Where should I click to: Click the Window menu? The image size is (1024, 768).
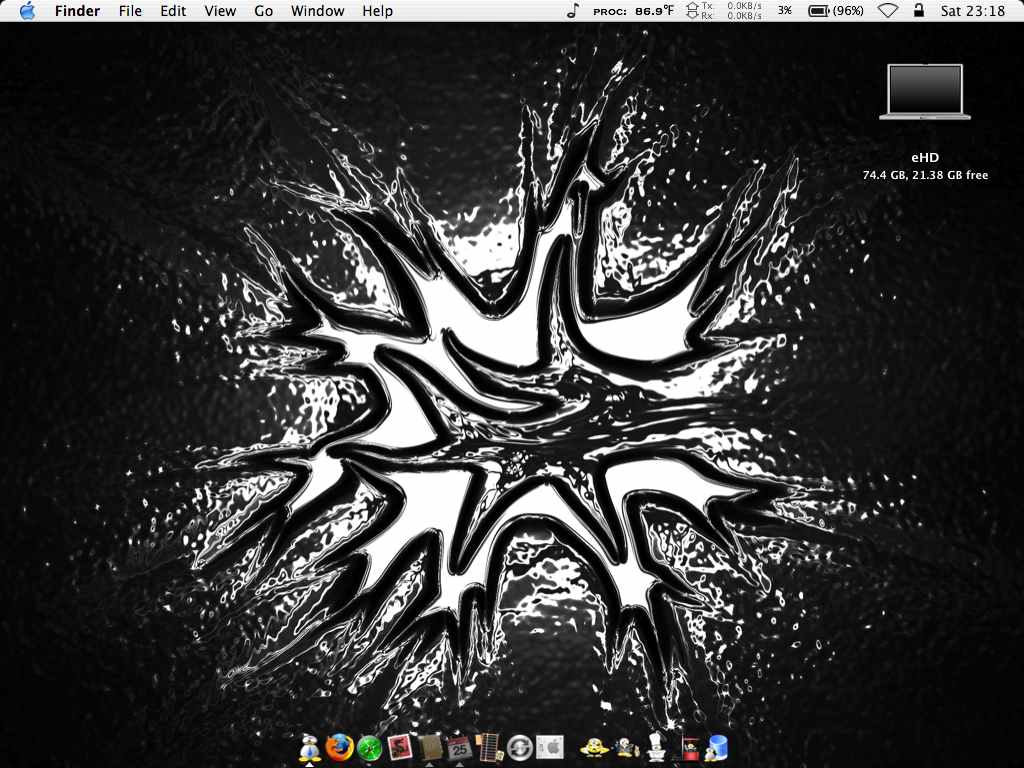tap(317, 11)
